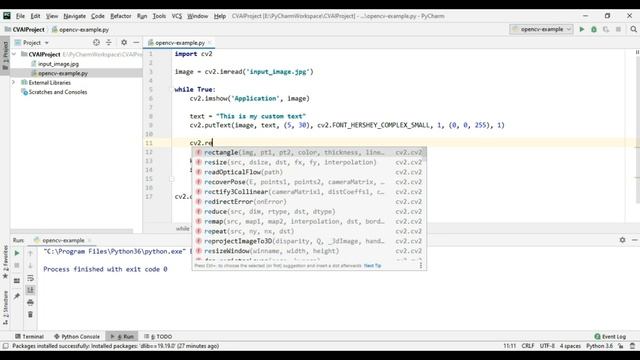The width and height of the screenshot is (640, 360).
Task: Open the VCS menu
Action: click(x=177, y=16)
